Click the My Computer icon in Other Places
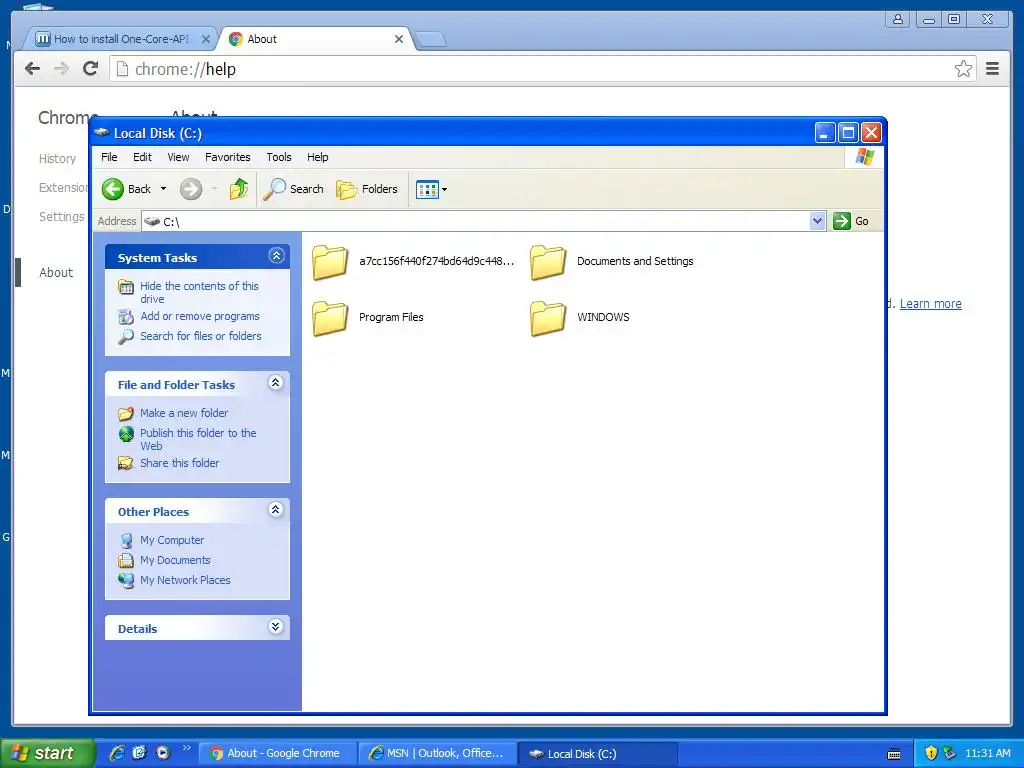Viewport: 1024px width, 768px height. [126, 541]
